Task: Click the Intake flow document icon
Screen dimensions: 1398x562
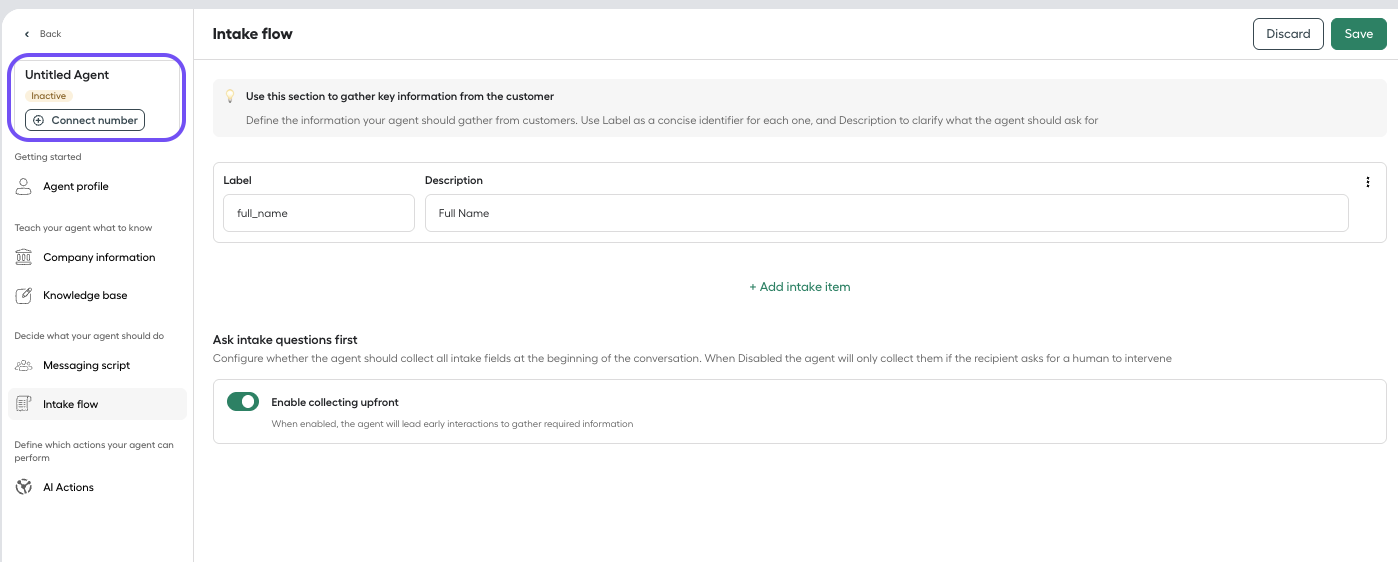Action: [24, 404]
